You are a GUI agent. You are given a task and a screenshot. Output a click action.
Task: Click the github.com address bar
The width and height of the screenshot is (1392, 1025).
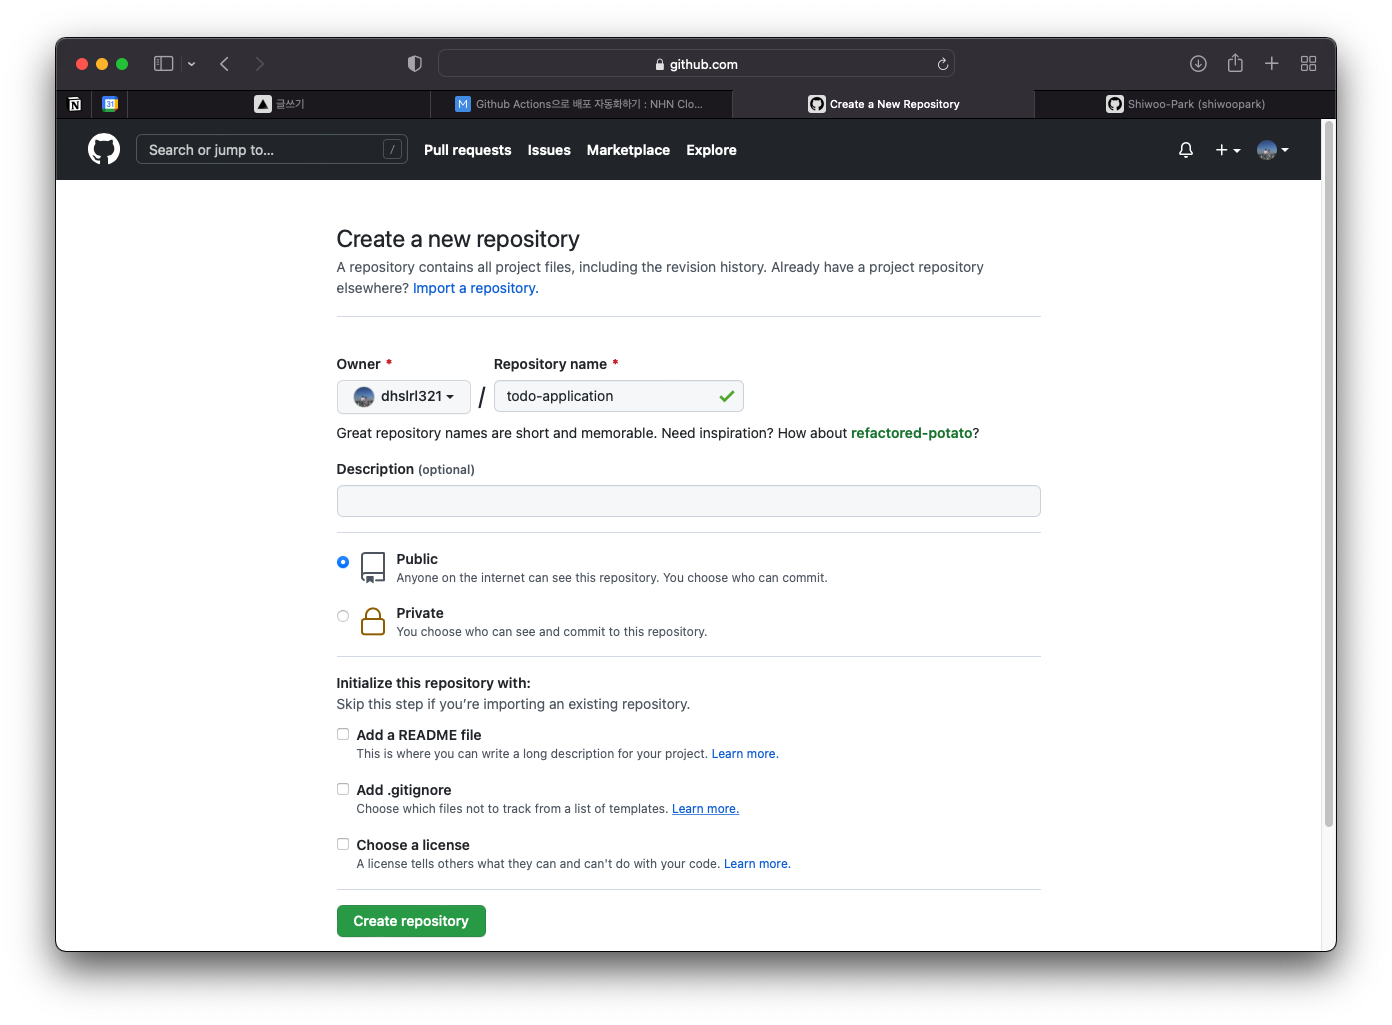(696, 64)
